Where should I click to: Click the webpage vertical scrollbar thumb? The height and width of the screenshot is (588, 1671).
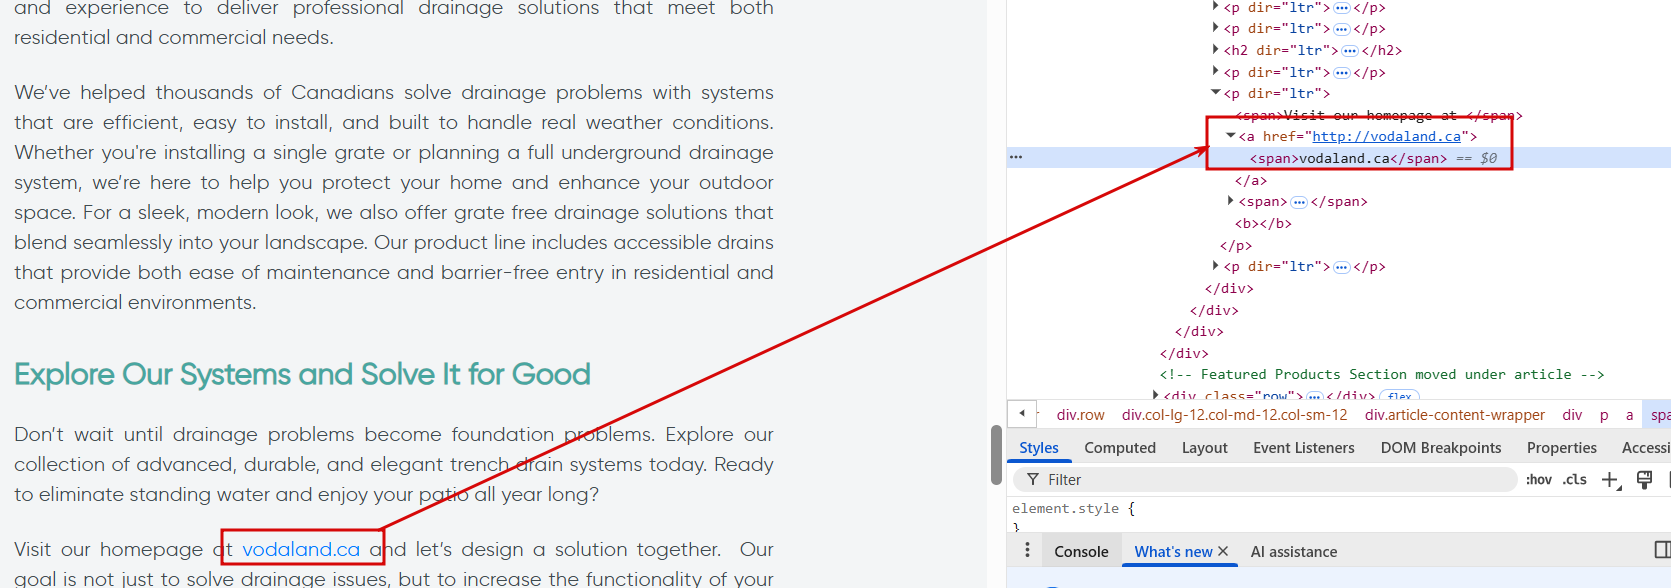[996, 455]
